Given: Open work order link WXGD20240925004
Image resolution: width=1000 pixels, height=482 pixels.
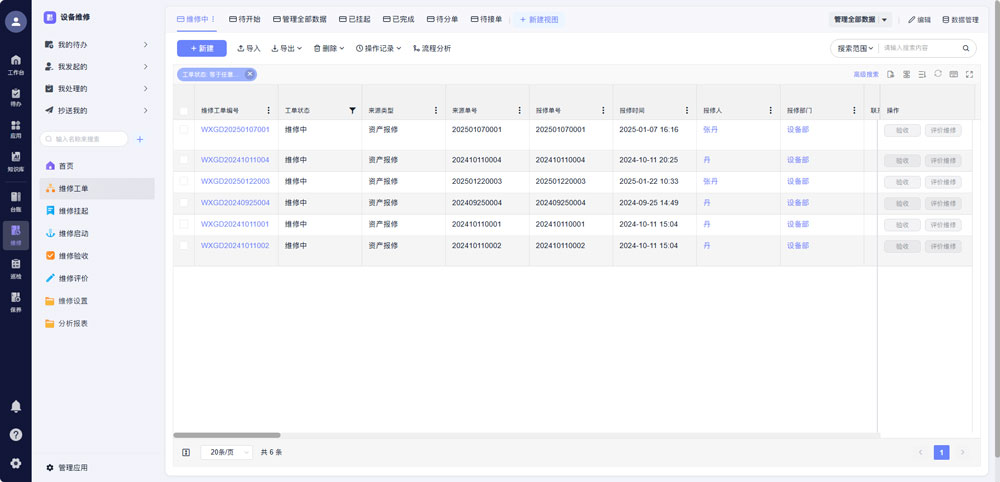Looking at the screenshot, I should (x=235, y=202).
